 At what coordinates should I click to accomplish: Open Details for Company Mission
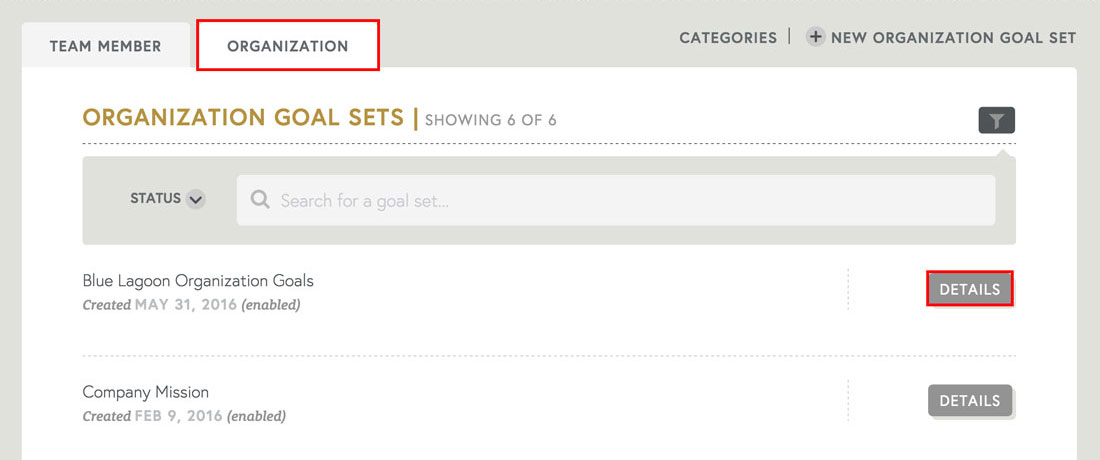click(970, 401)
